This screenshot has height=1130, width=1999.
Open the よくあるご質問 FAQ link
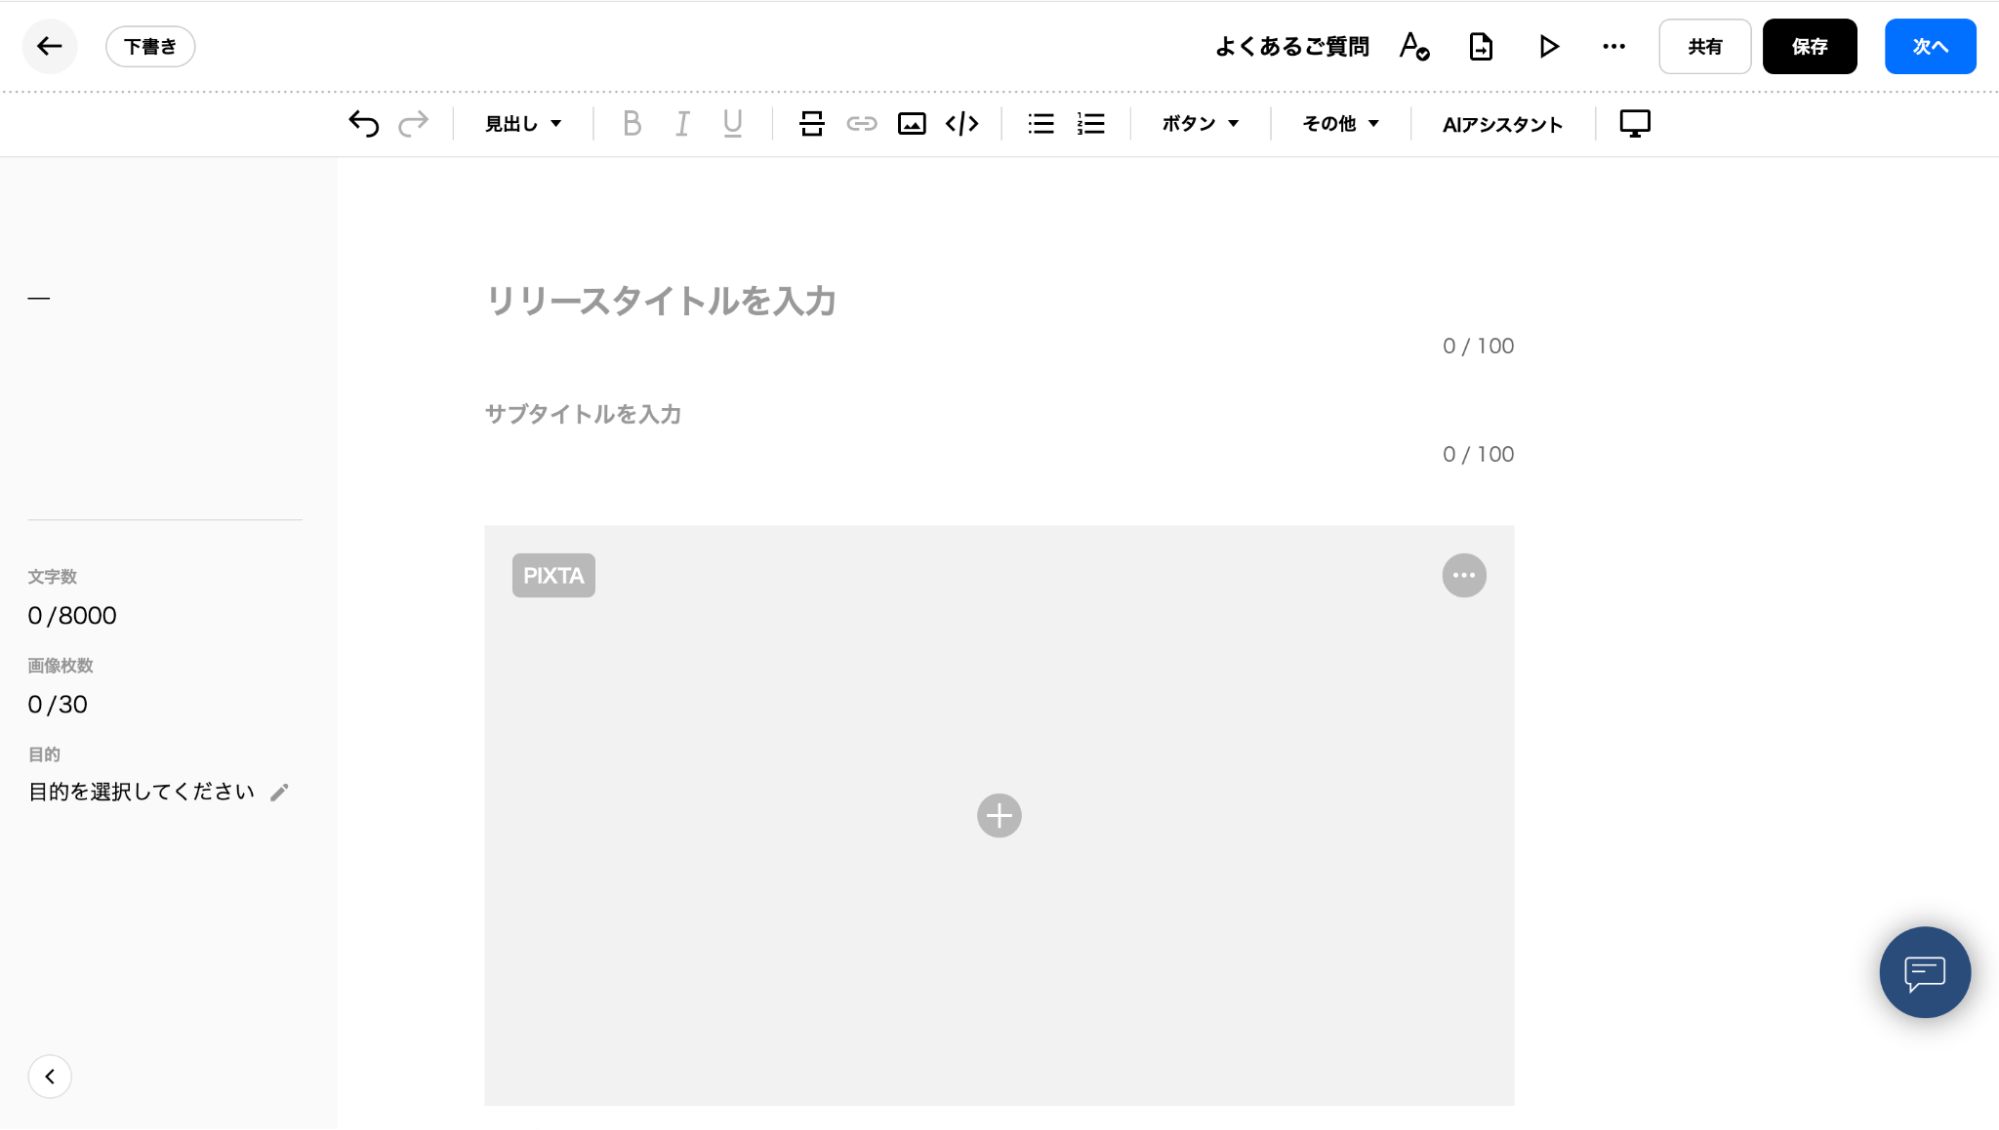coord(1292,47)
